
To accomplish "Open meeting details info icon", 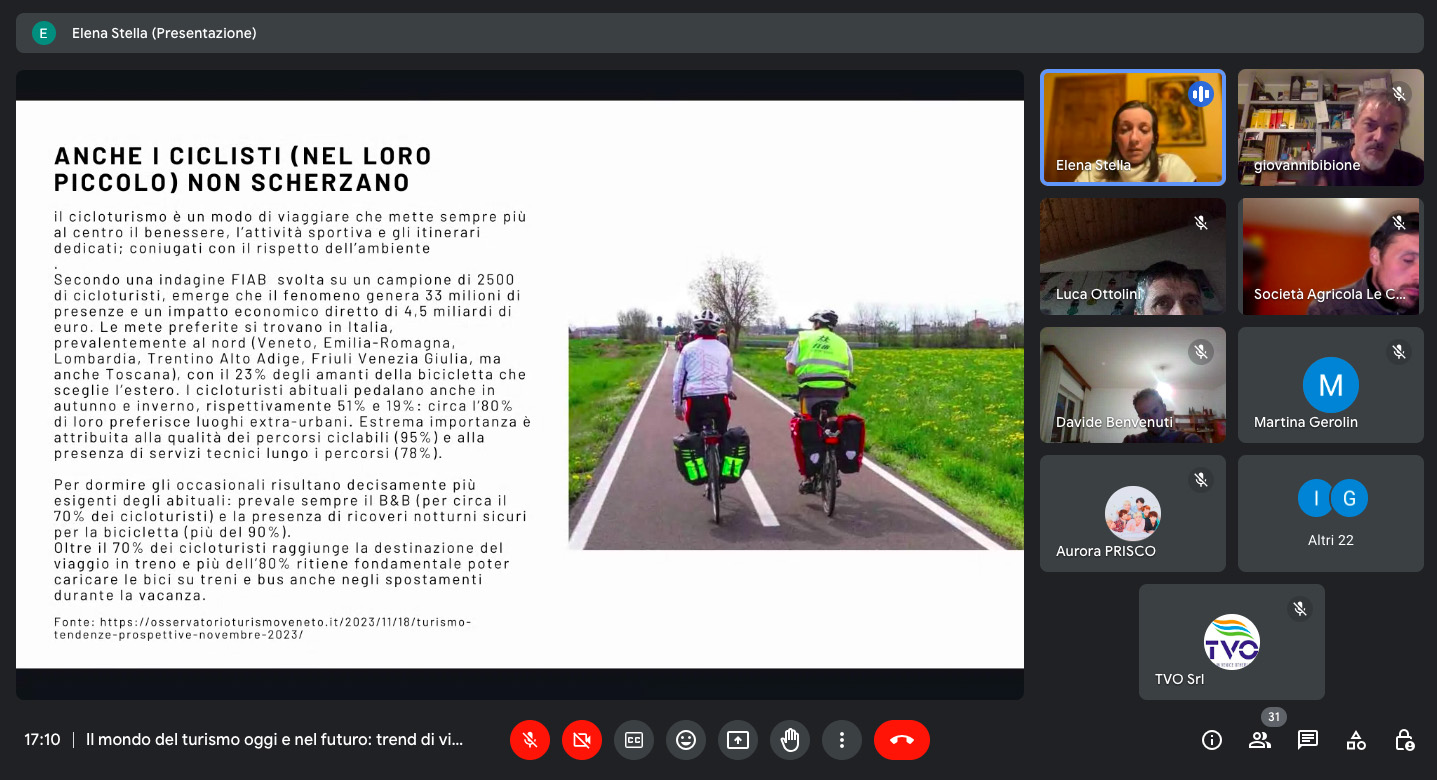I will pos(1212,740).
